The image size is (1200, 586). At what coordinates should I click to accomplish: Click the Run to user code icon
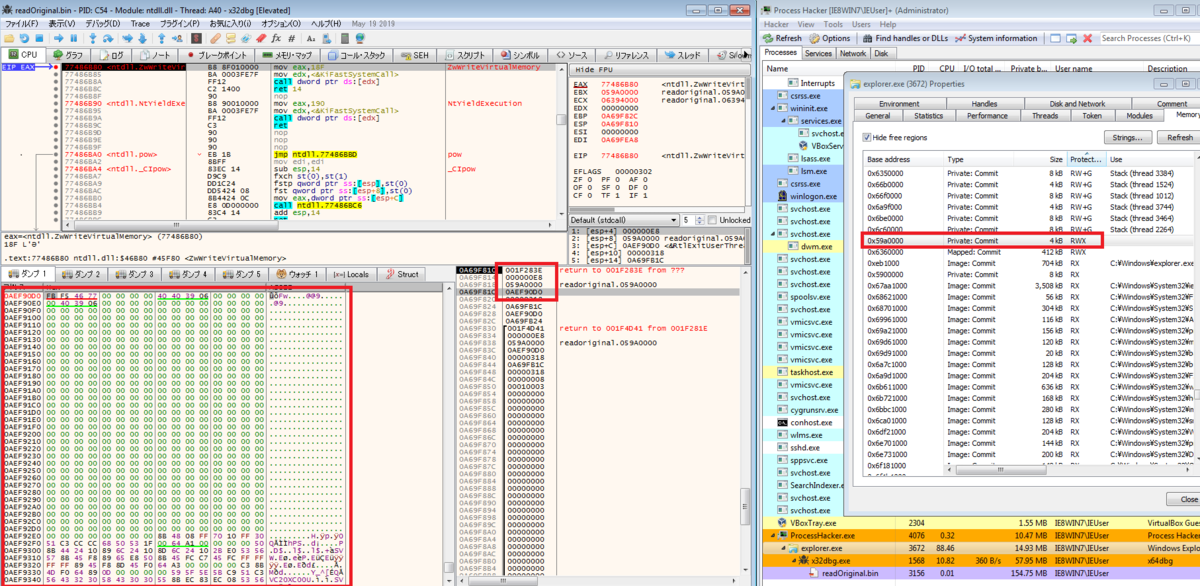tap(177, 38)
